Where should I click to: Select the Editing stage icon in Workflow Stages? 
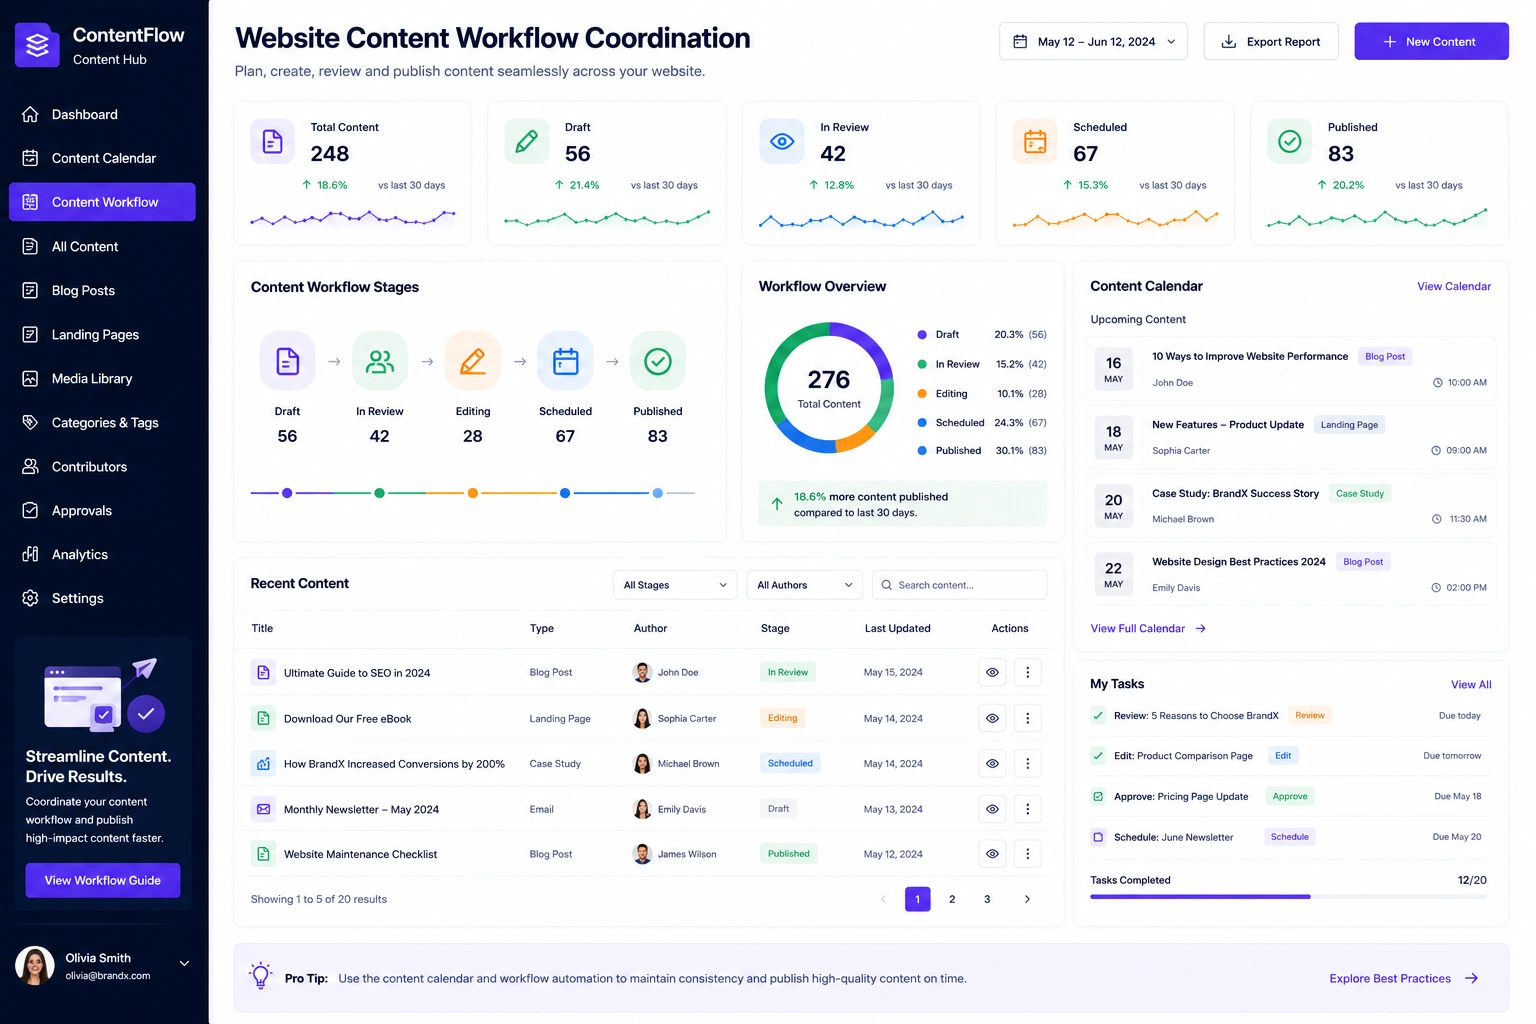473,361
